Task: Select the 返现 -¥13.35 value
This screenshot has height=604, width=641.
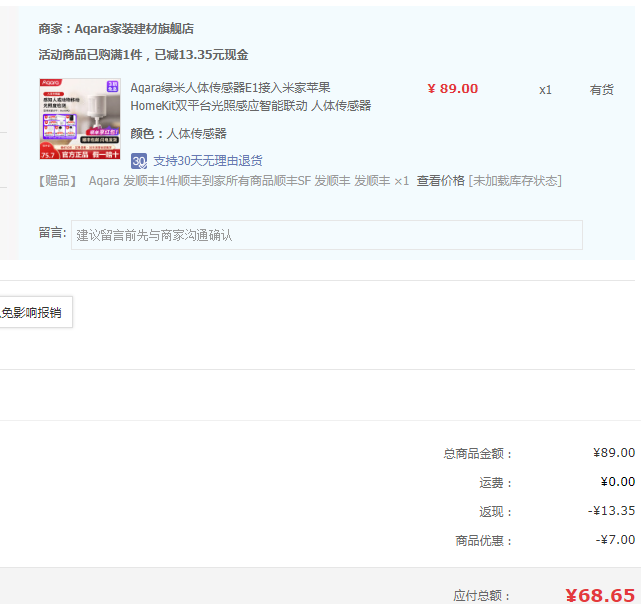Action: (x=612, y=511)
